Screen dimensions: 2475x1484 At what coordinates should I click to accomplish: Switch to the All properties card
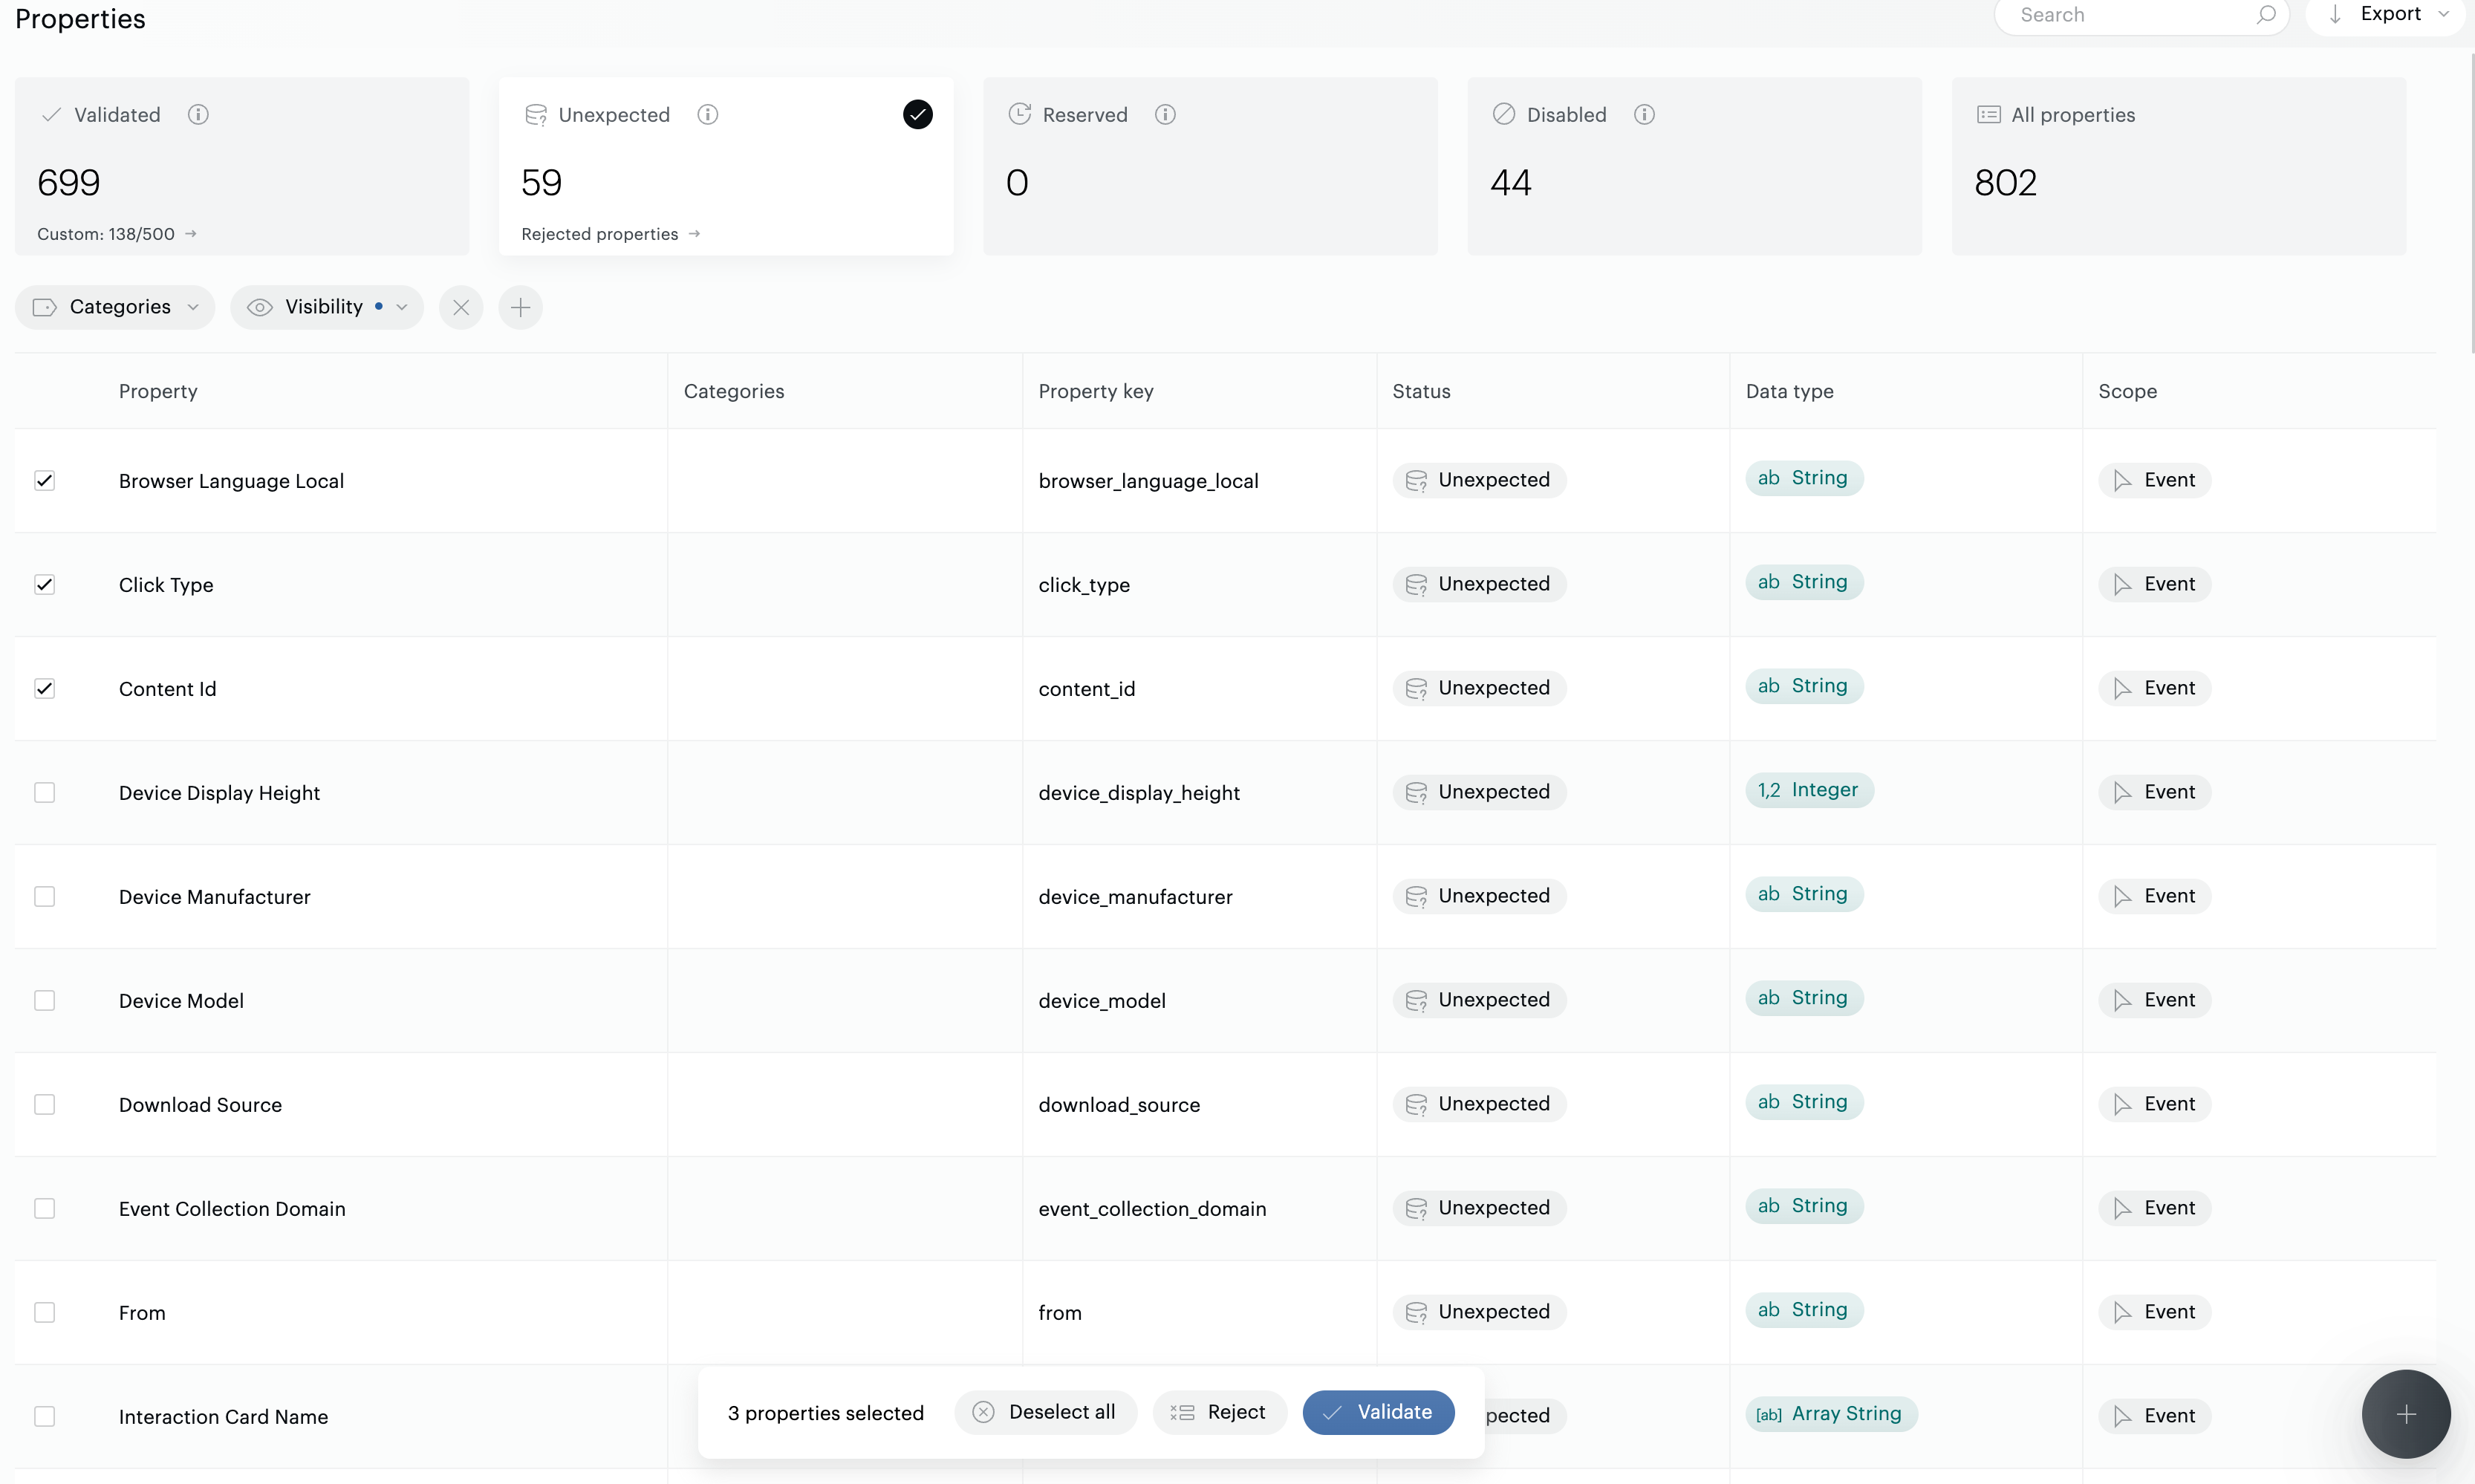tap(2178, 166)
